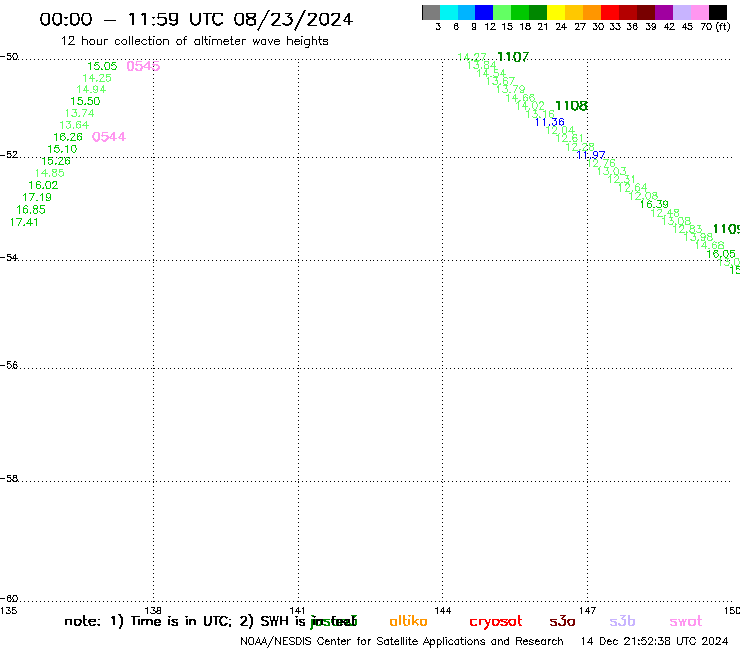Screen dimensions: 740x650
Task: Click the 's3b' satellite legend label
Action: [x=622, y=621]
